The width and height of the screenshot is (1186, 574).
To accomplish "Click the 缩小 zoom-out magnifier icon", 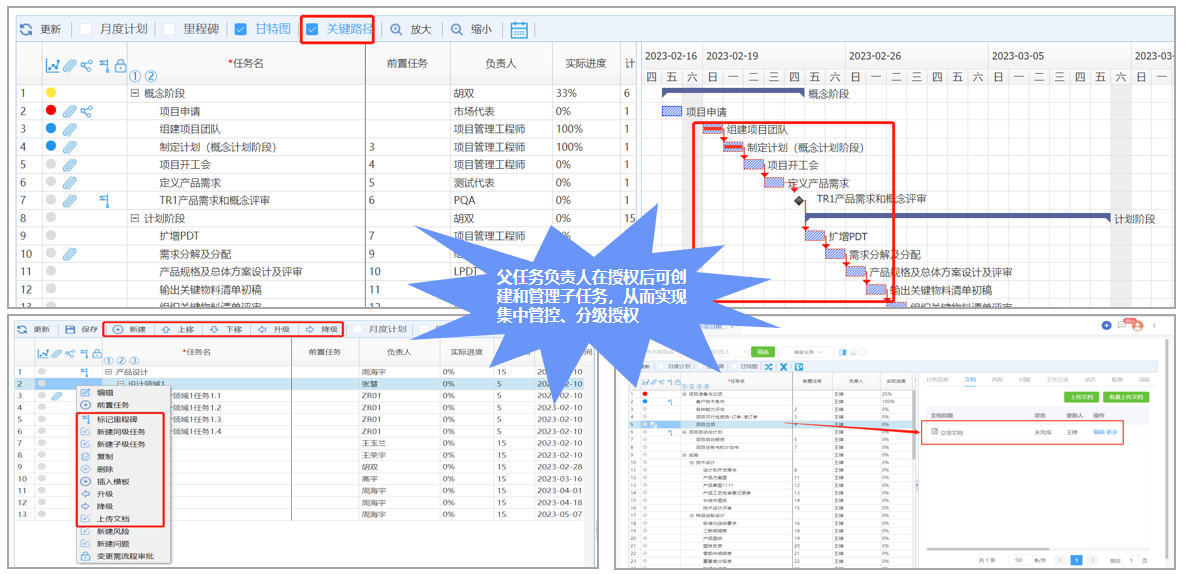I will coord(457,29).
